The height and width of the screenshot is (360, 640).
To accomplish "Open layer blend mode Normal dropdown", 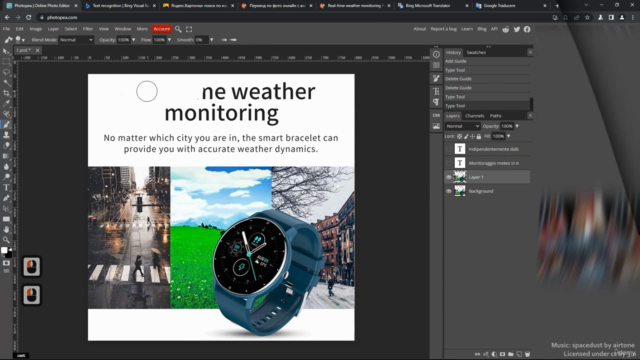I will pyautogui.click(x=462, y=126).
